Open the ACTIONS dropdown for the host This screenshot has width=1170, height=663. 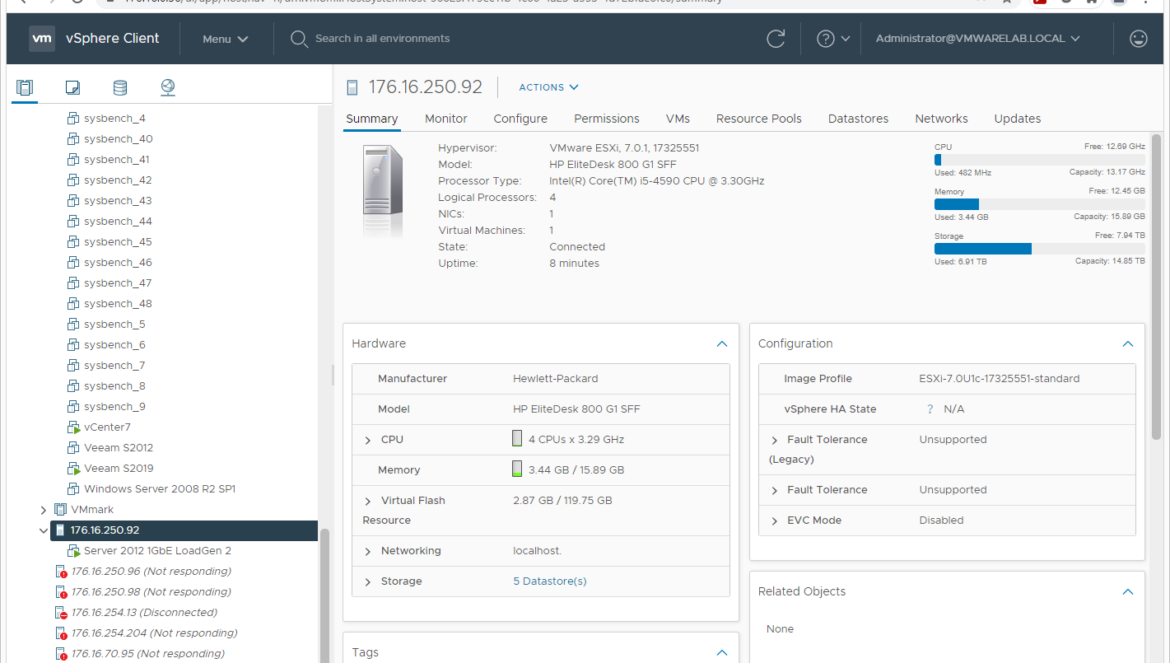click(548, 87)
